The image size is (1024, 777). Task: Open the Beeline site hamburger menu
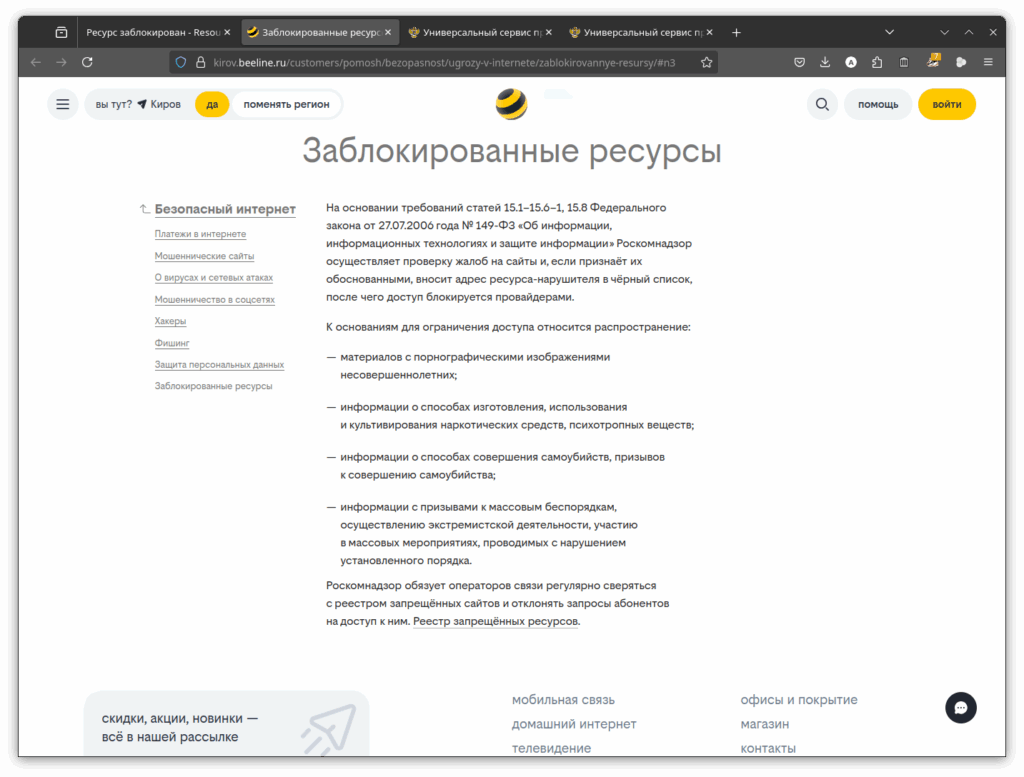tap(63, 104)
